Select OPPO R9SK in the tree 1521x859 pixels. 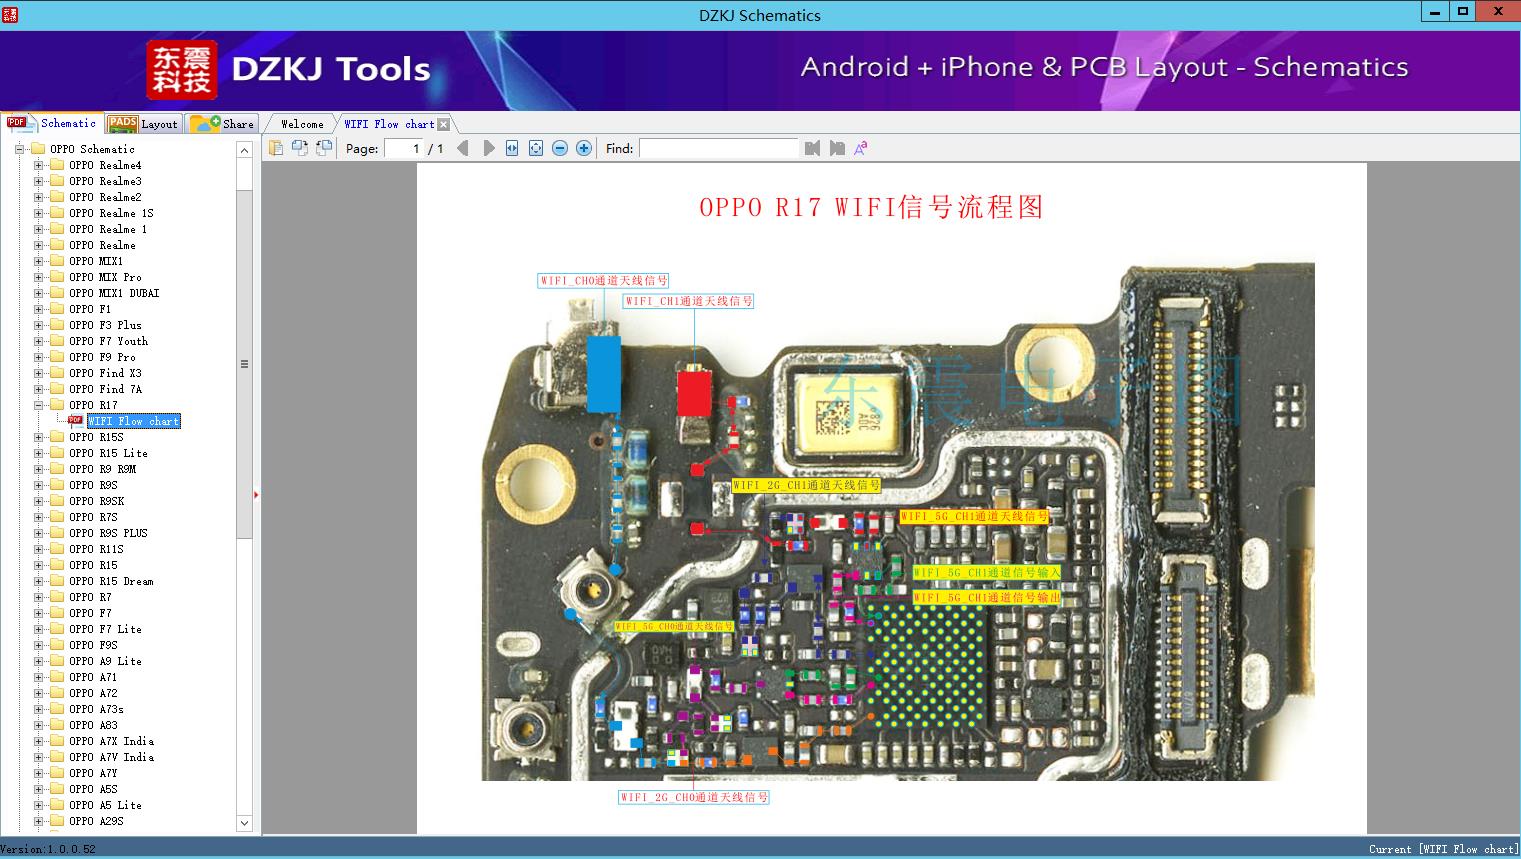[97, 501]
